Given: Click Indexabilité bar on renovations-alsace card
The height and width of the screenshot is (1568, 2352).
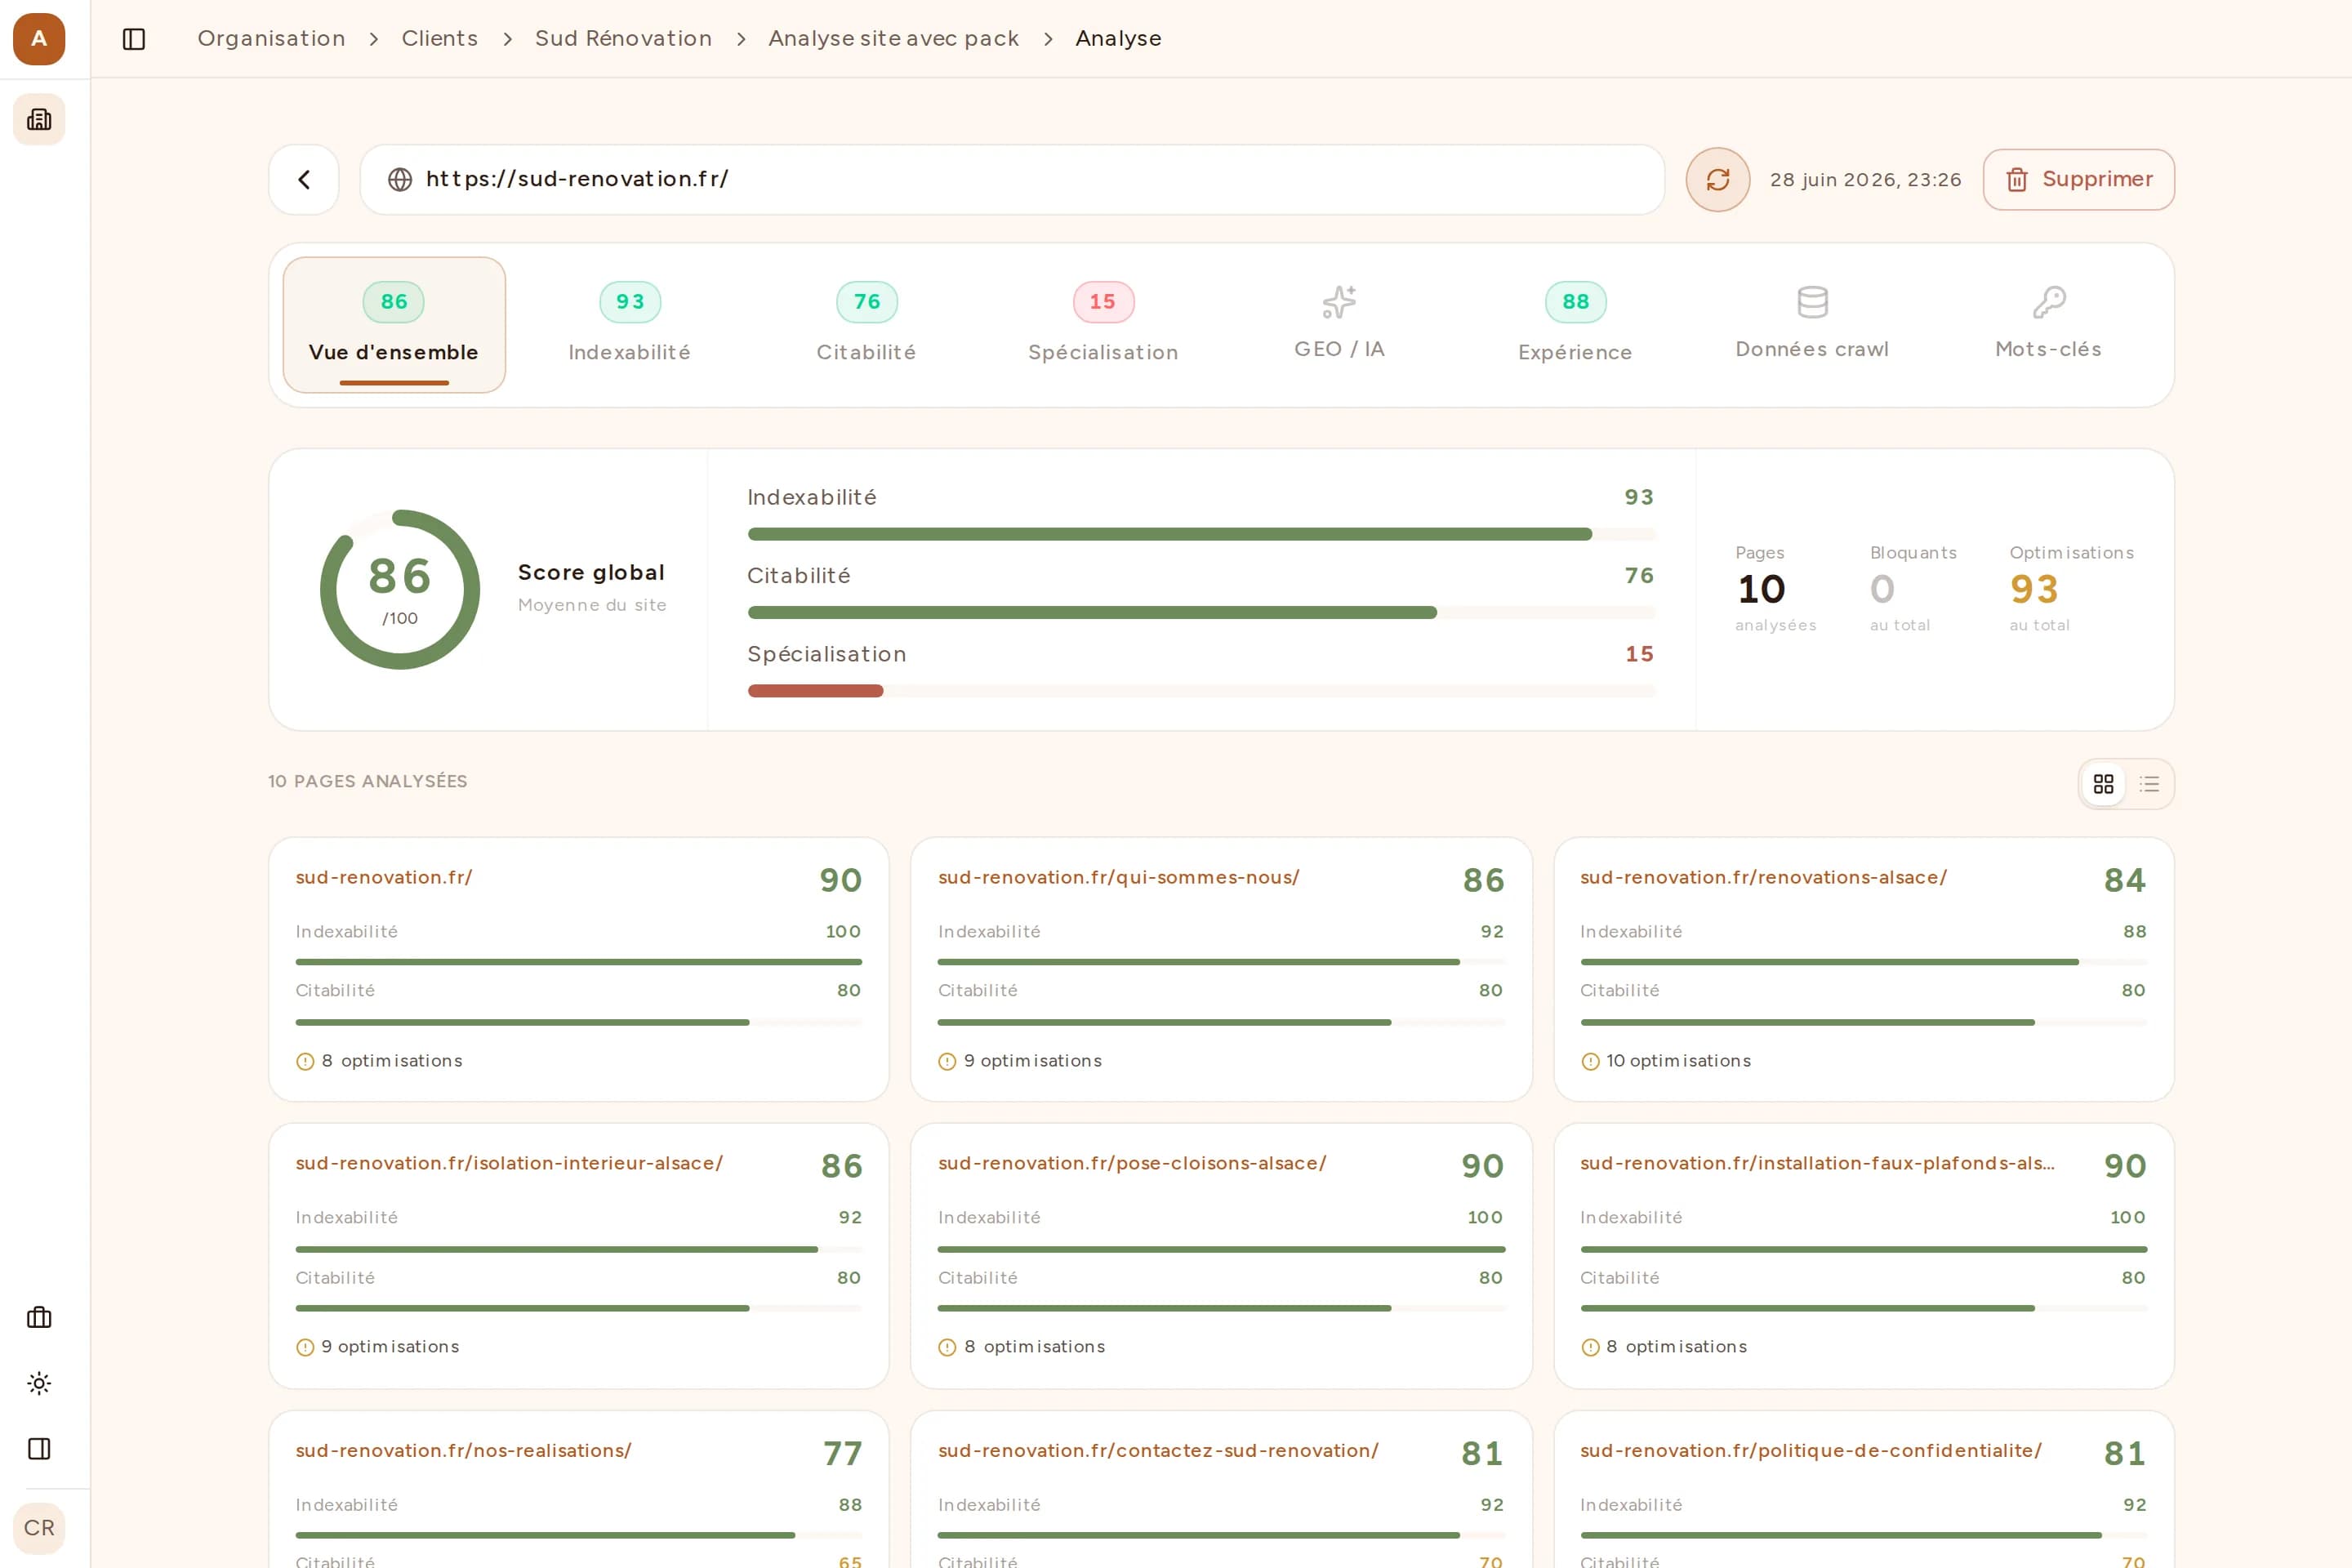Looking at the screenshot, I should click(1863, 962).
